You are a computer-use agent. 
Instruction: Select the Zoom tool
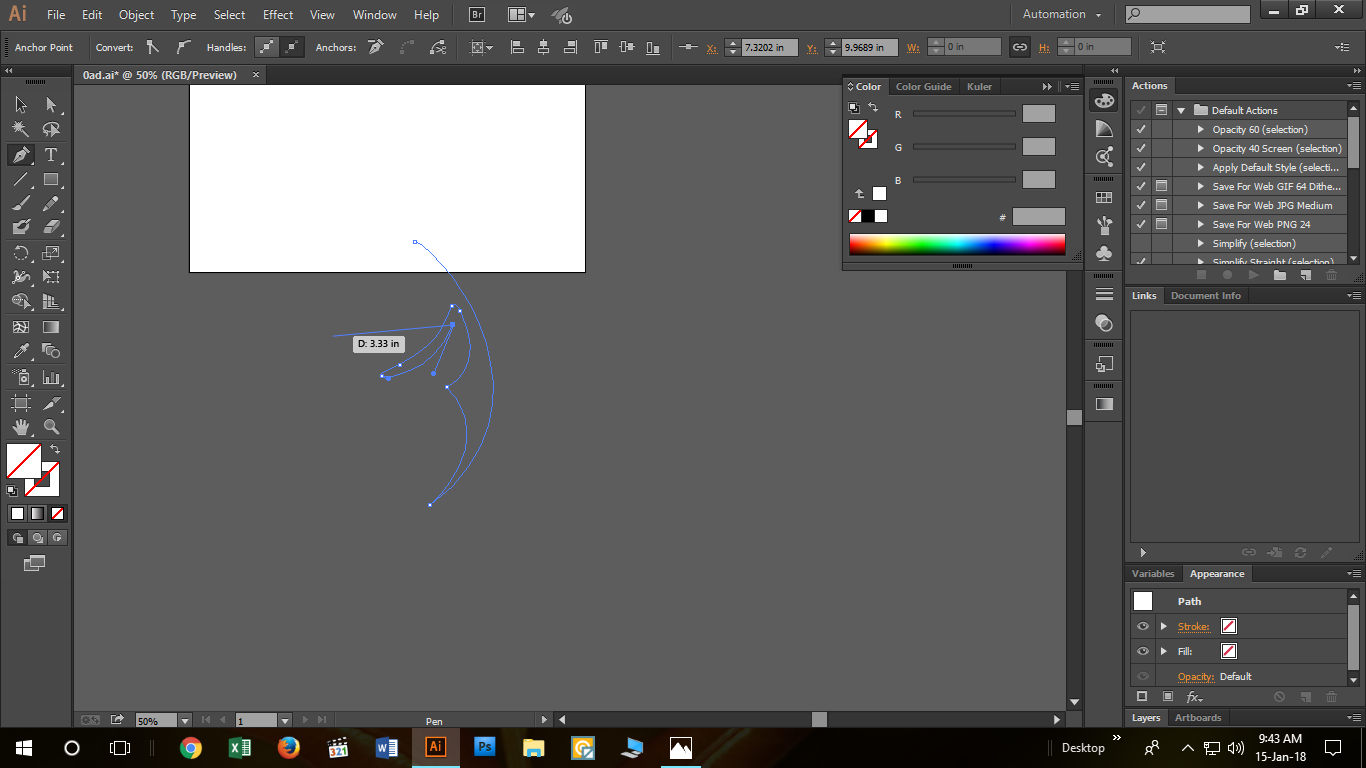[51, 427]
